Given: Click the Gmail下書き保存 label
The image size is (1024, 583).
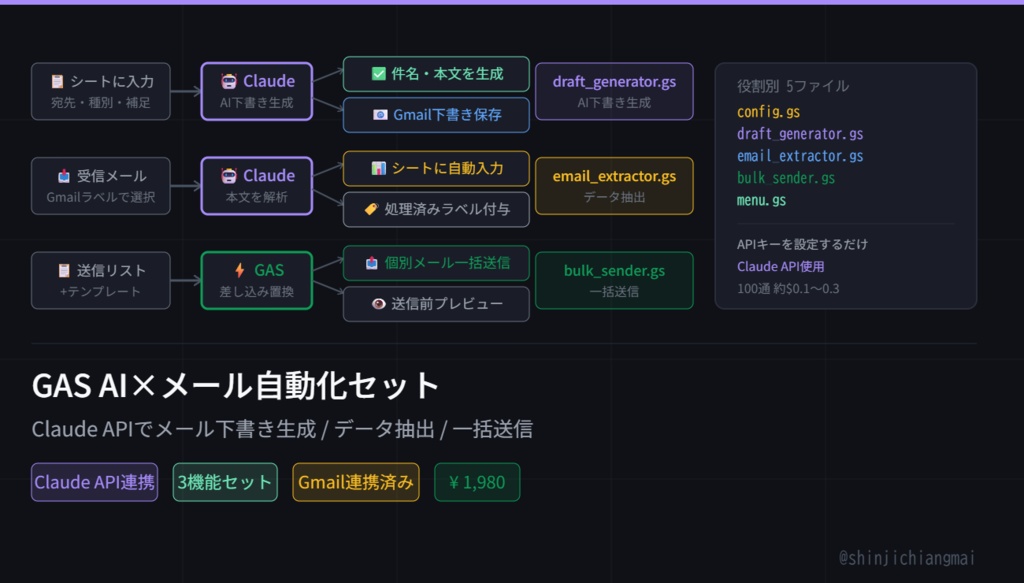Looking at the screenshot, I should [447, 115].
